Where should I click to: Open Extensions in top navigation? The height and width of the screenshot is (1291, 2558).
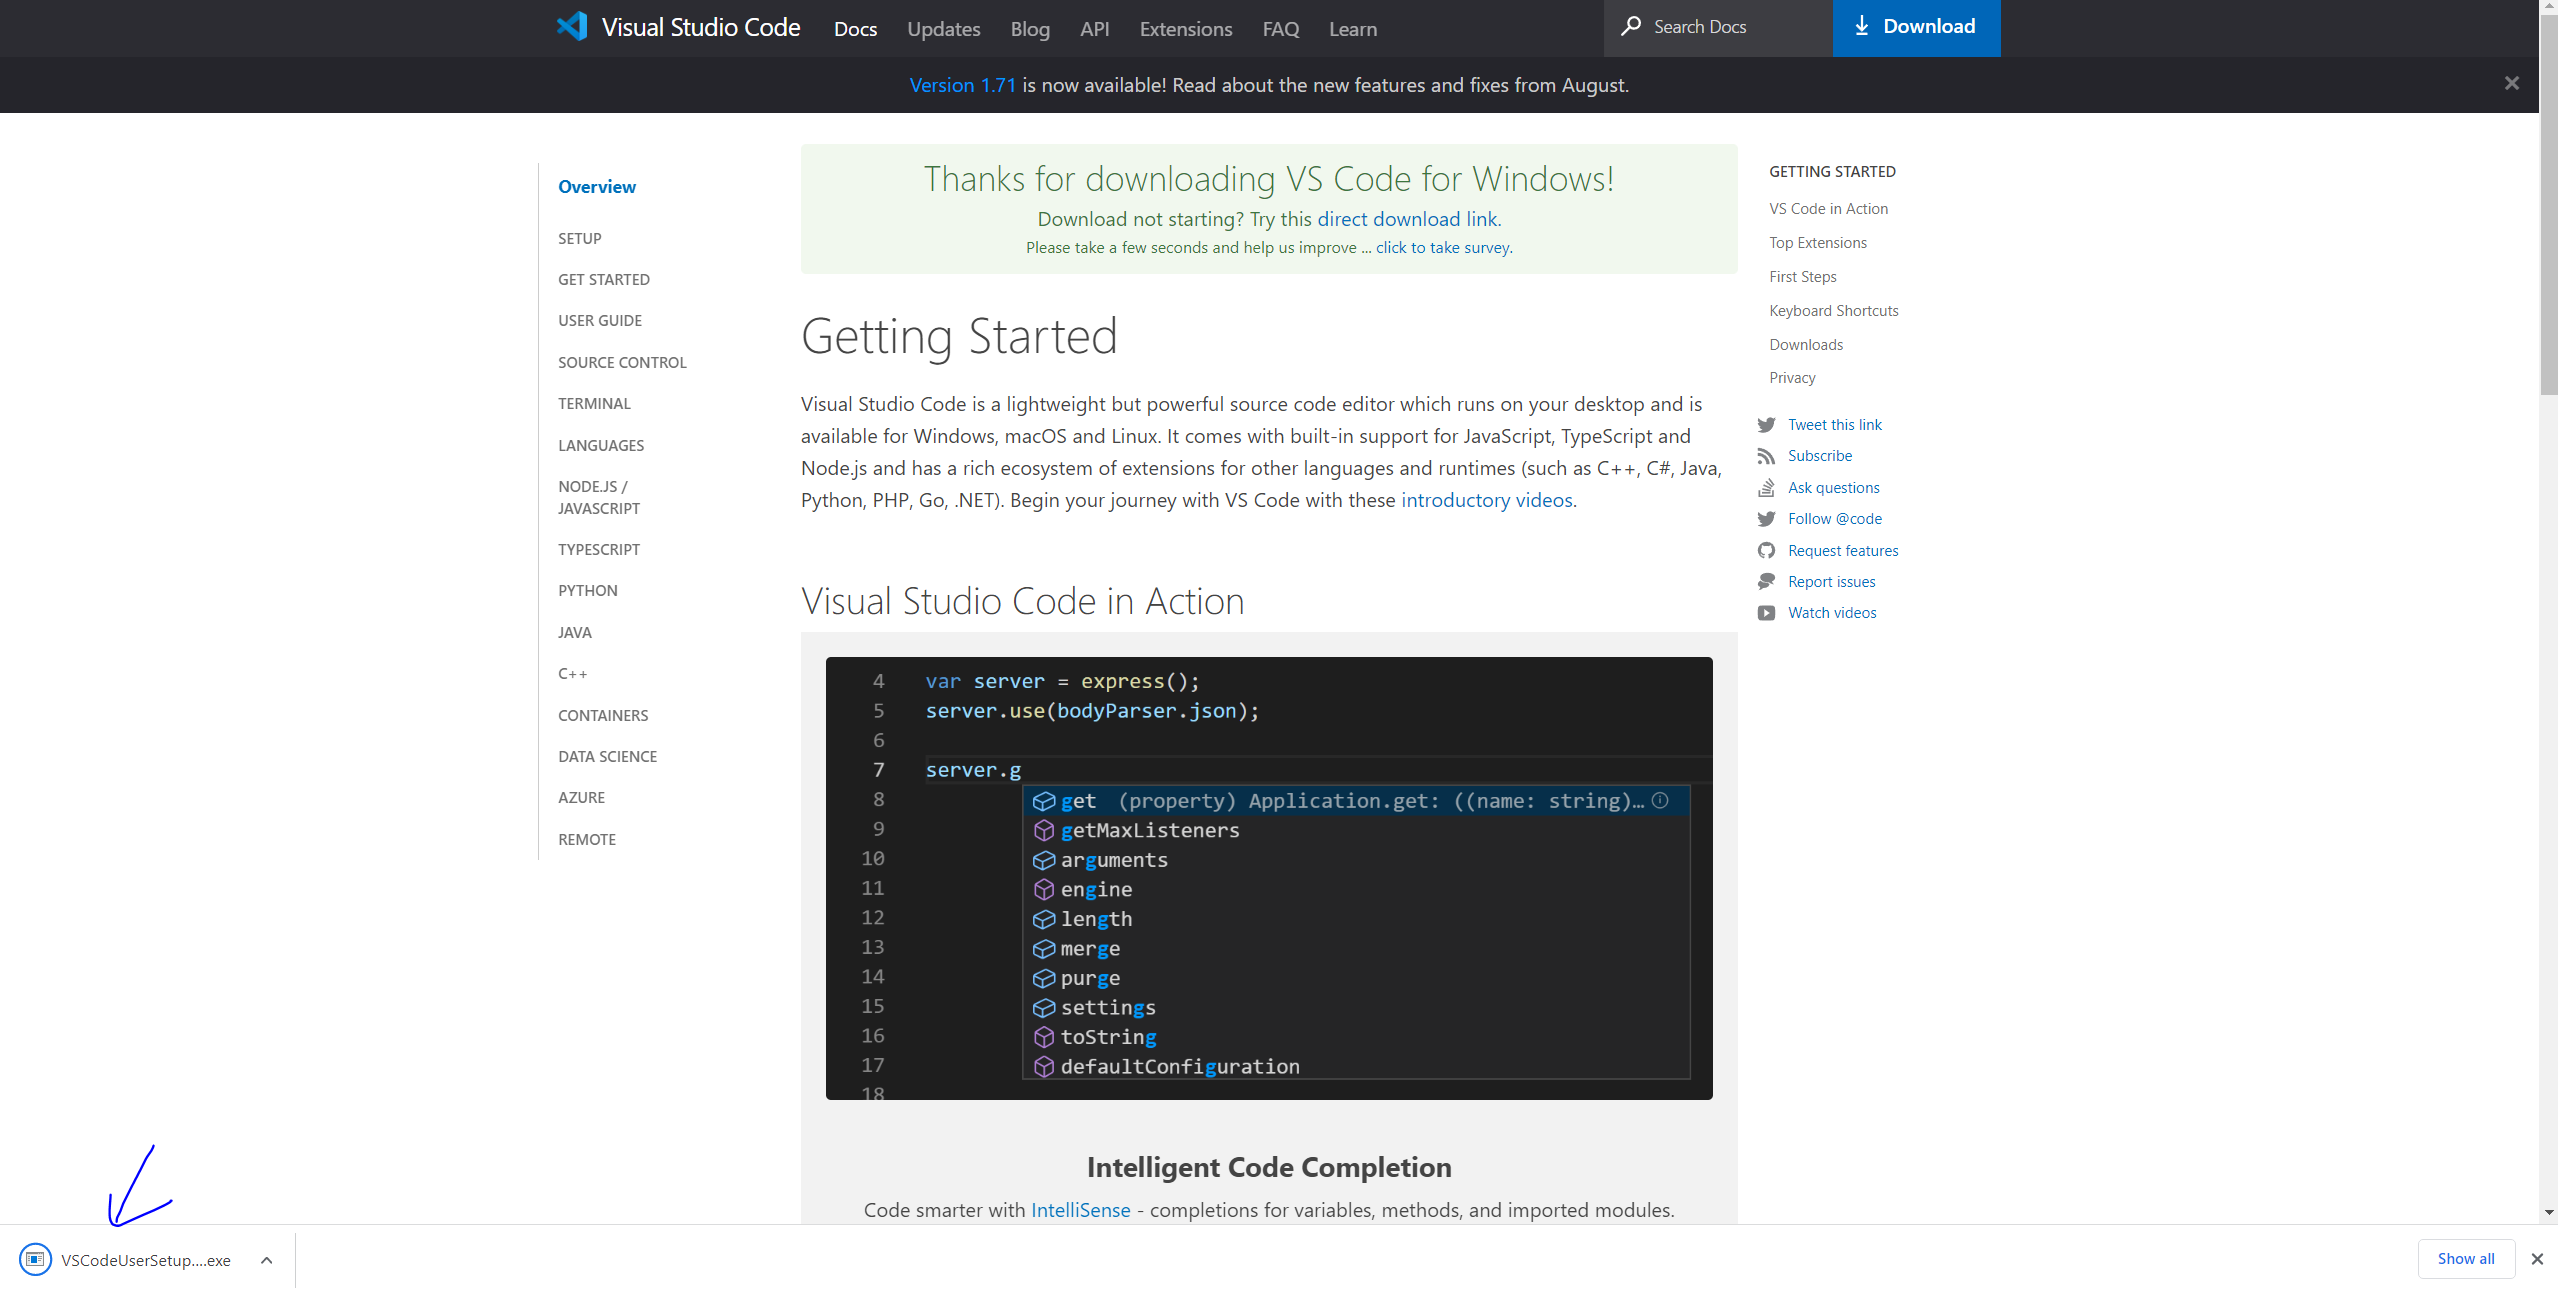[1185, 29]
